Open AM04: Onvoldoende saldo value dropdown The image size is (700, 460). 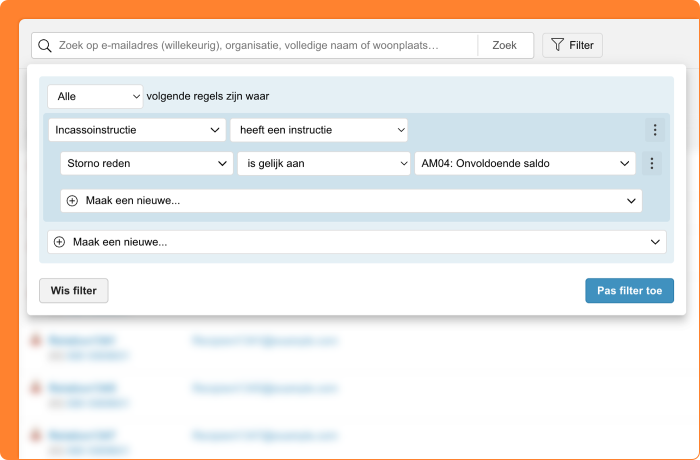click(525, 163)
